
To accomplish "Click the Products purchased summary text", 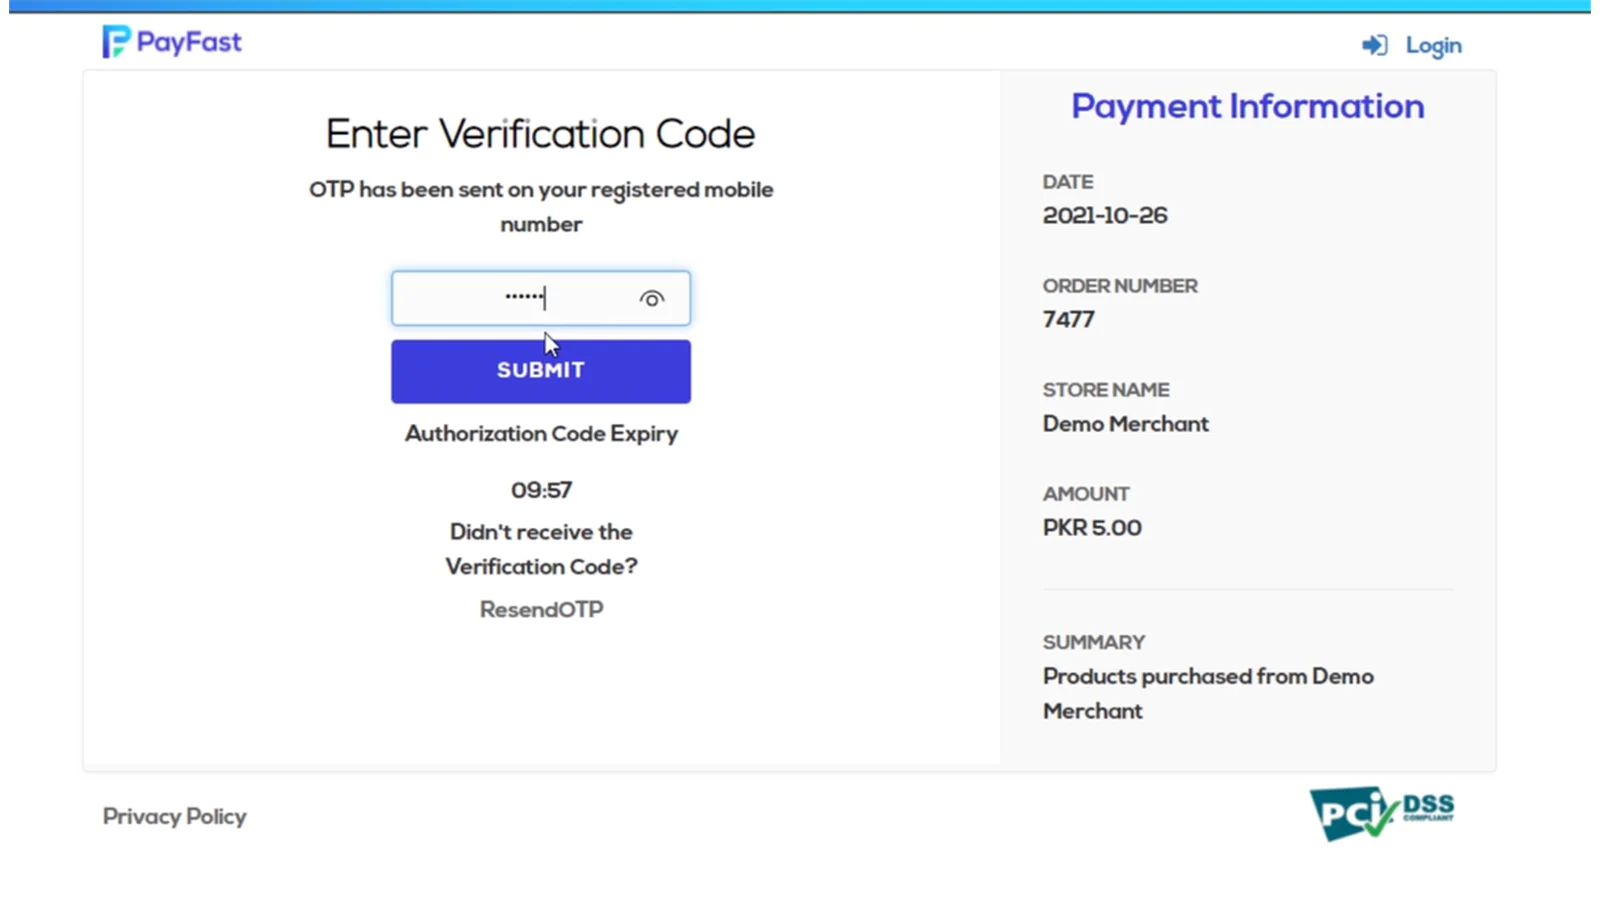I will (x=1207, y=693).
